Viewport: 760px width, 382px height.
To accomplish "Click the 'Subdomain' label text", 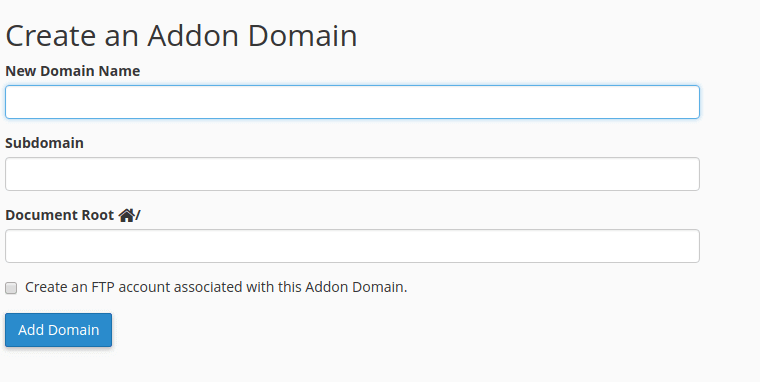I will pyautogui.click(x=45, y=143).
